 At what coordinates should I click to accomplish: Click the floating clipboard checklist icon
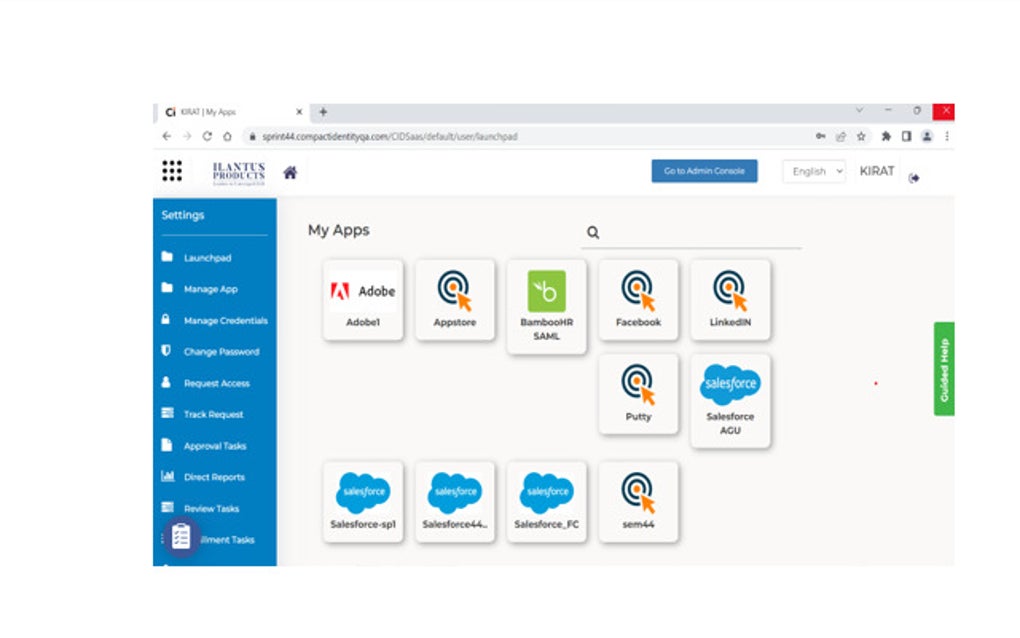click(x=181, y=537)
